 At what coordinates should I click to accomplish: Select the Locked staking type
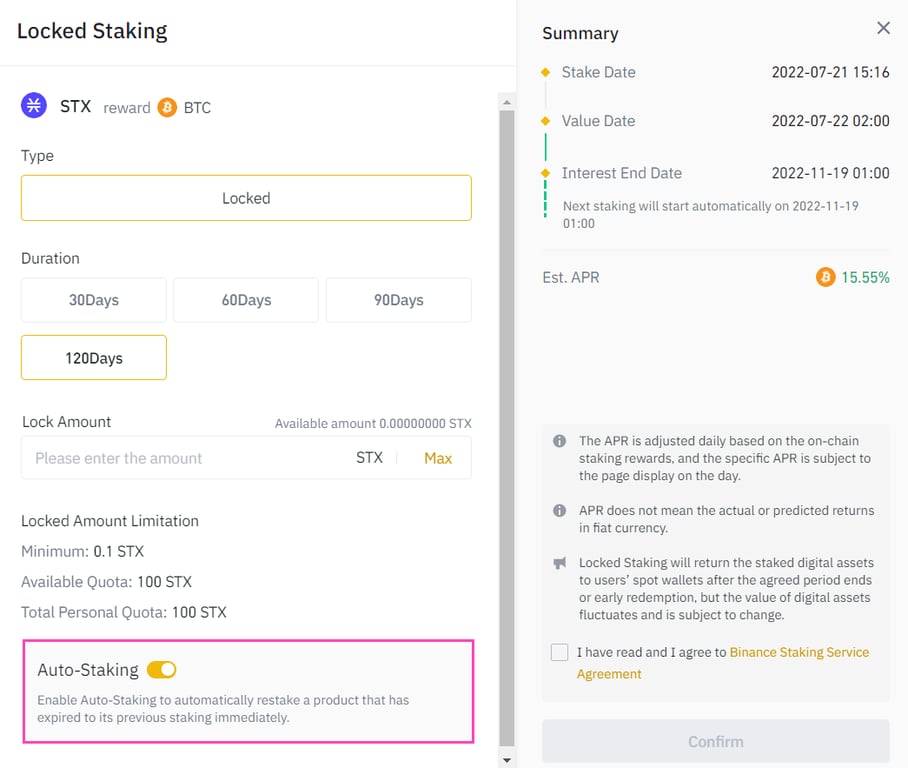(246, 198)
